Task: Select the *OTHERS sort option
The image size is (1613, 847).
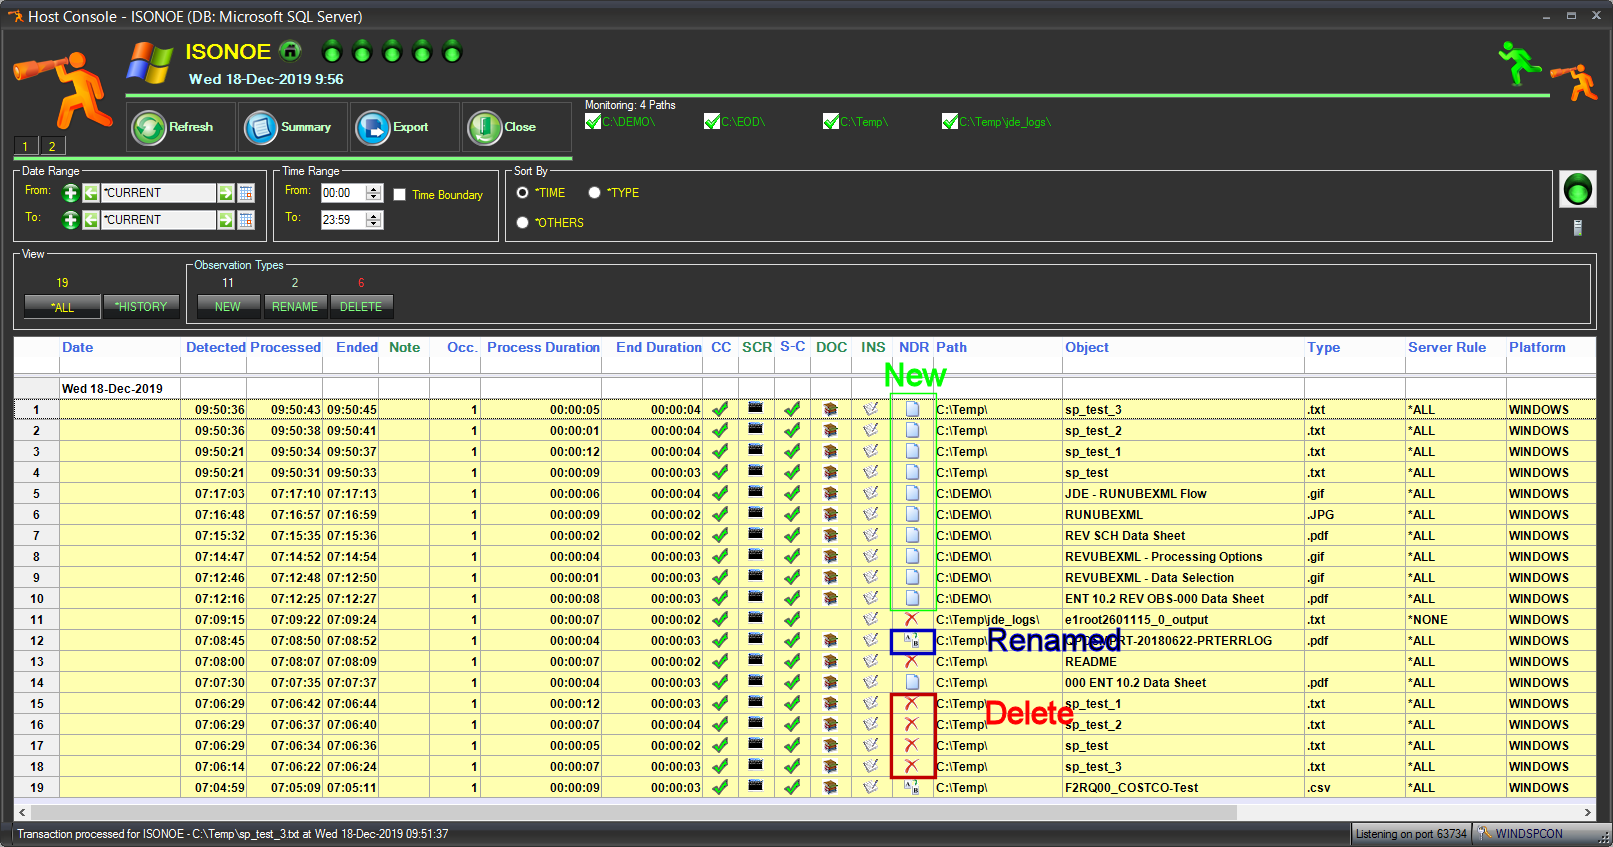Action: pos(522,223)
